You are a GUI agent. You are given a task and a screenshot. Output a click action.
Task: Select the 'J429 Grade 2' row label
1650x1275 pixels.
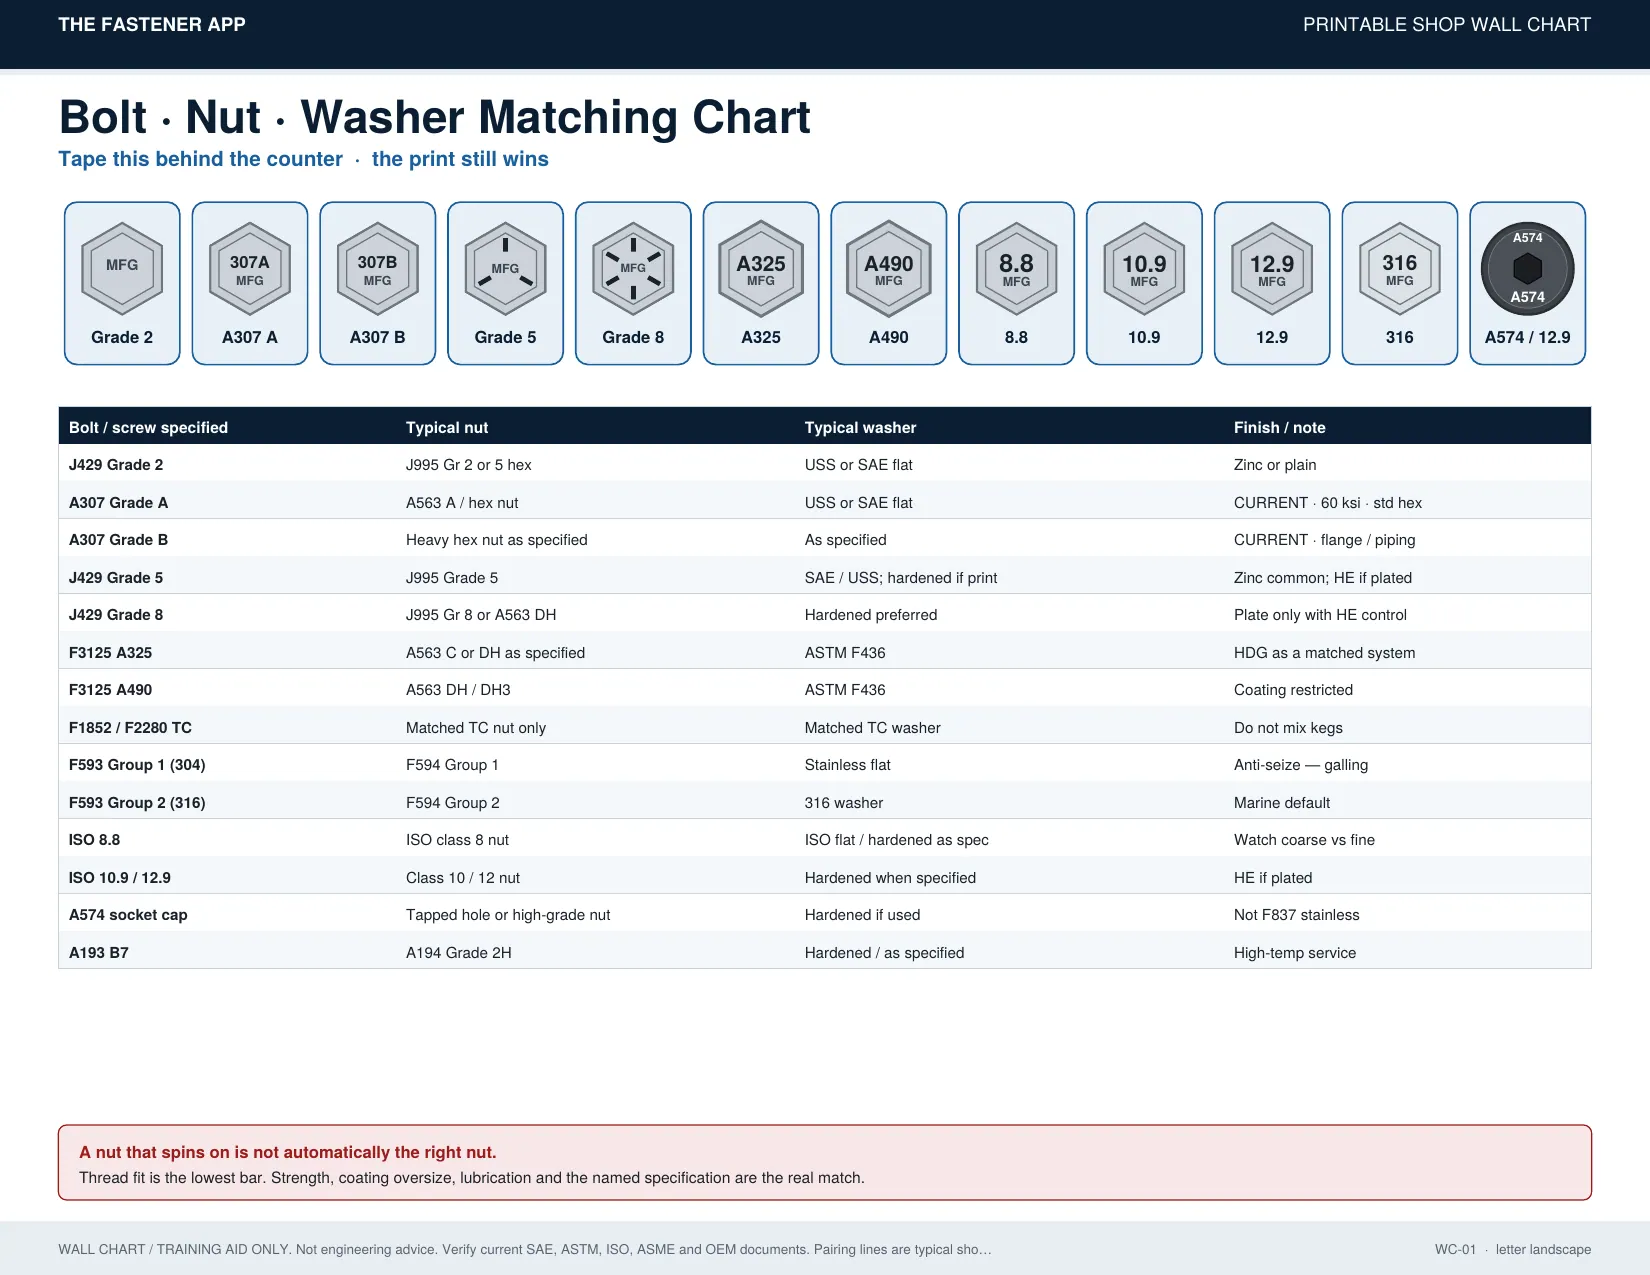tap(116, 465)
